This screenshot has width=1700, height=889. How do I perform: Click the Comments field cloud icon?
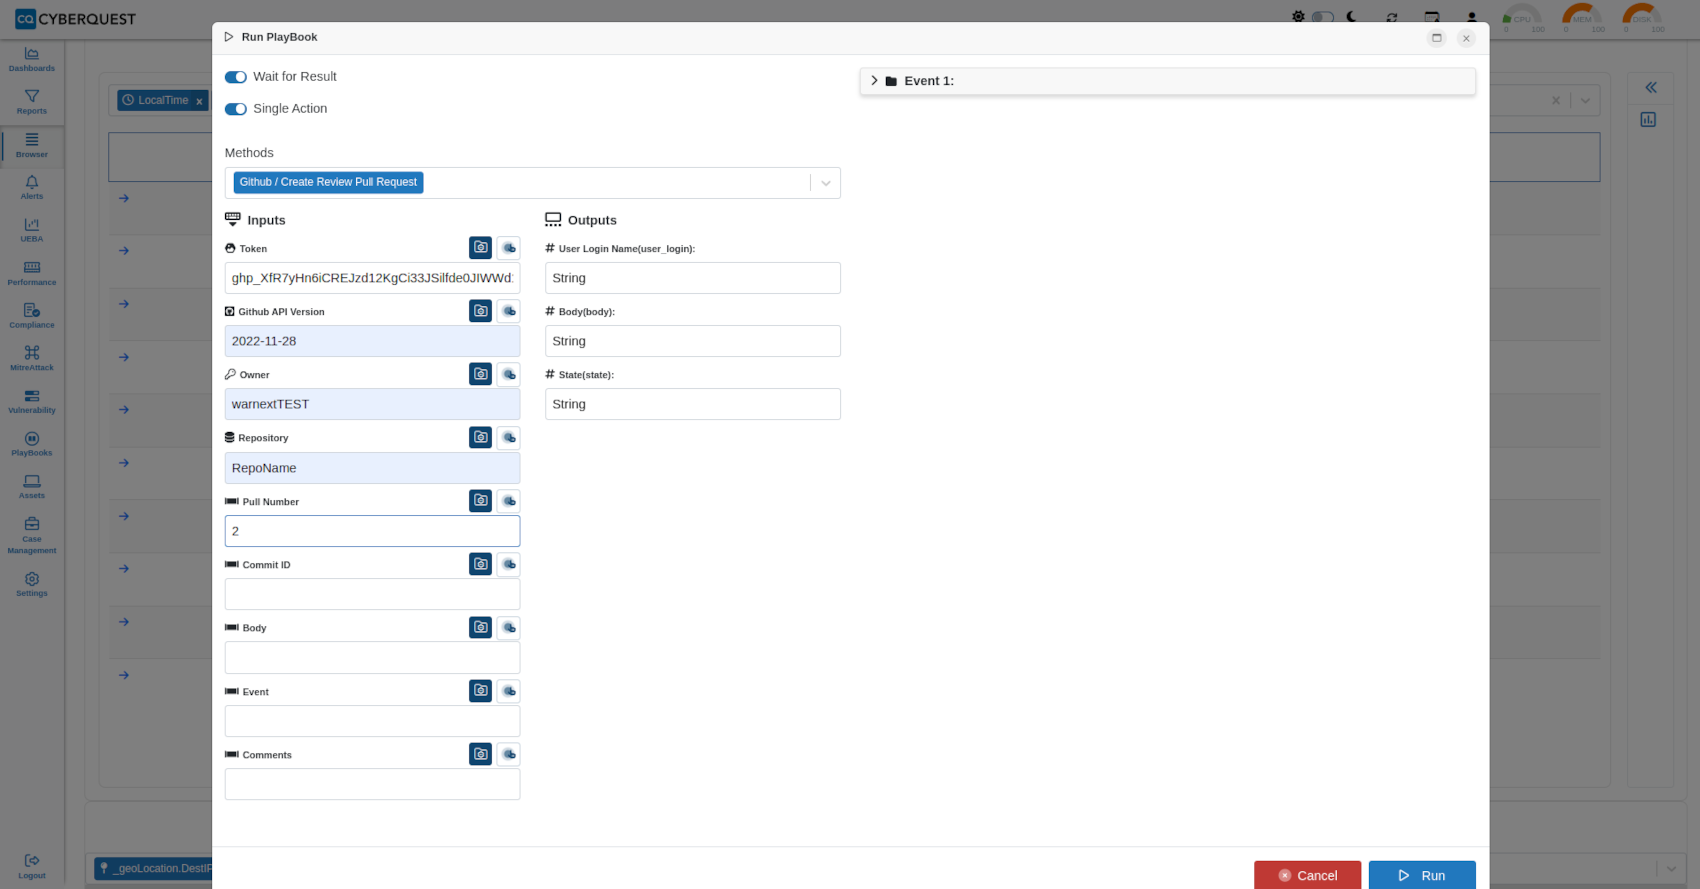(x=509, y=754)
